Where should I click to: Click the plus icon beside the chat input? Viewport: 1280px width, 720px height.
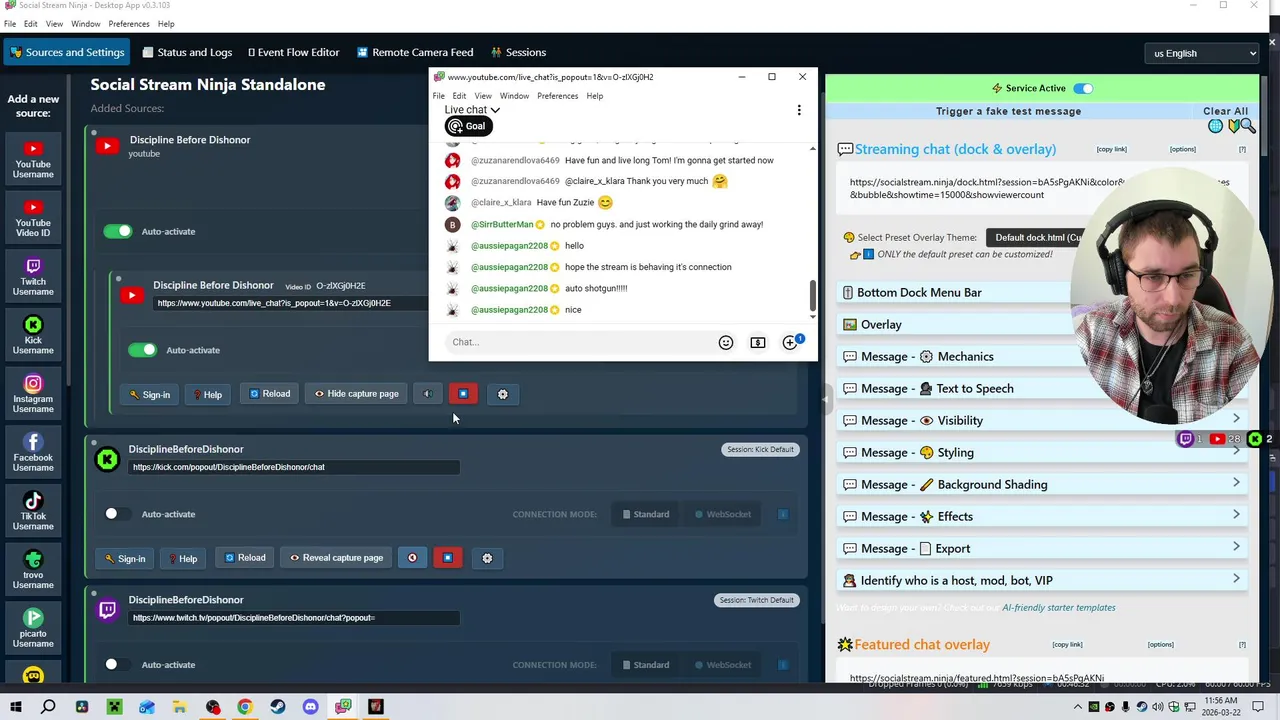(790, 342)
